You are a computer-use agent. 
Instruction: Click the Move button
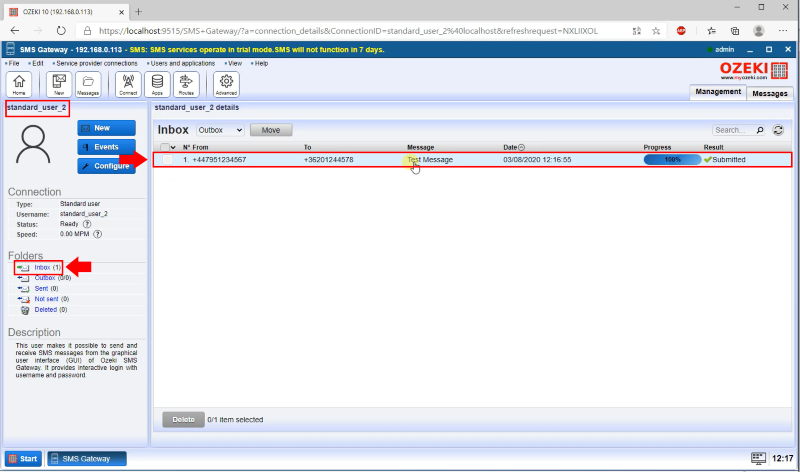[x=271, y=130]
